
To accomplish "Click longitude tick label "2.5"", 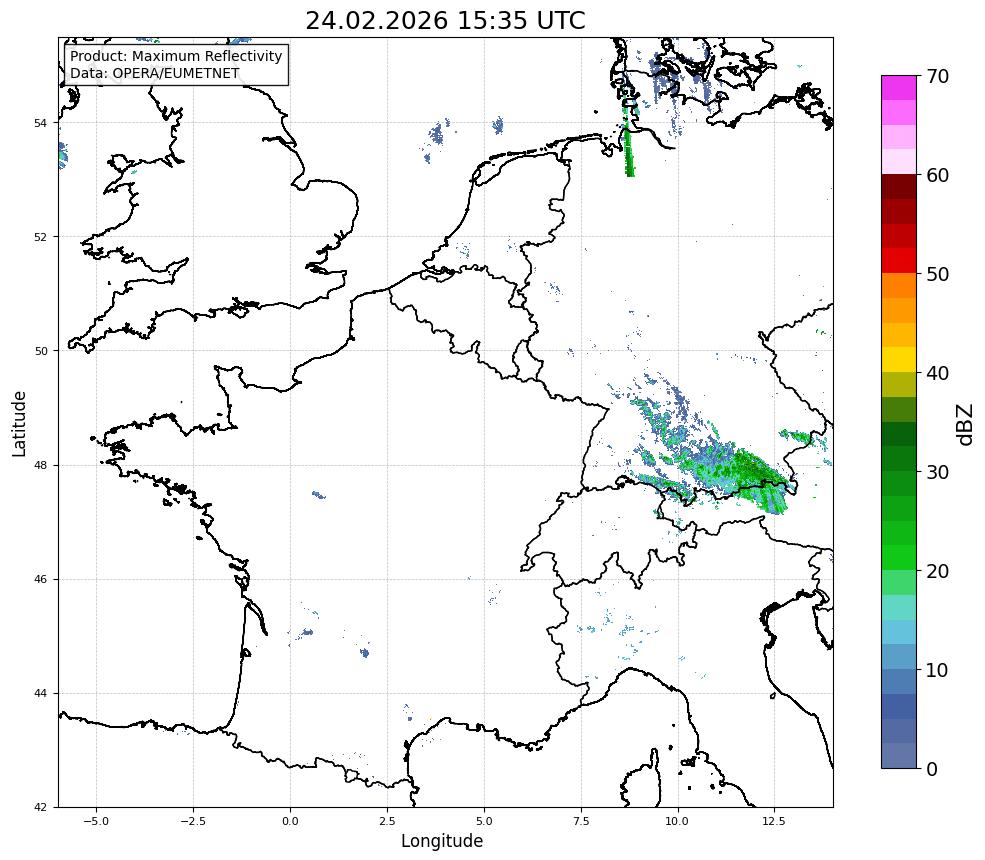I will point(387,821).
